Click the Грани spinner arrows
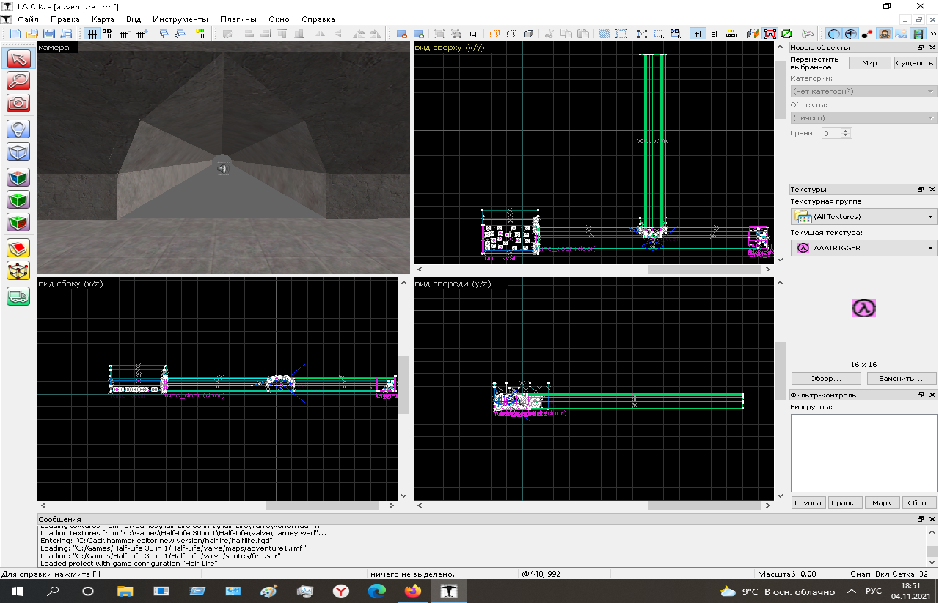938x603 pixels. point(846,133)
